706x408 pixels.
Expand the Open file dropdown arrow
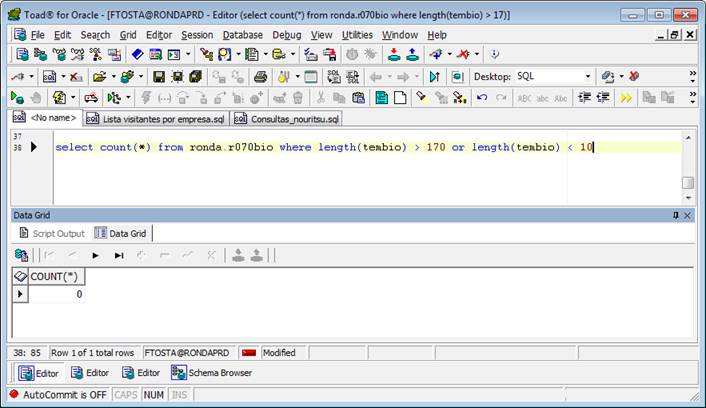113,76
